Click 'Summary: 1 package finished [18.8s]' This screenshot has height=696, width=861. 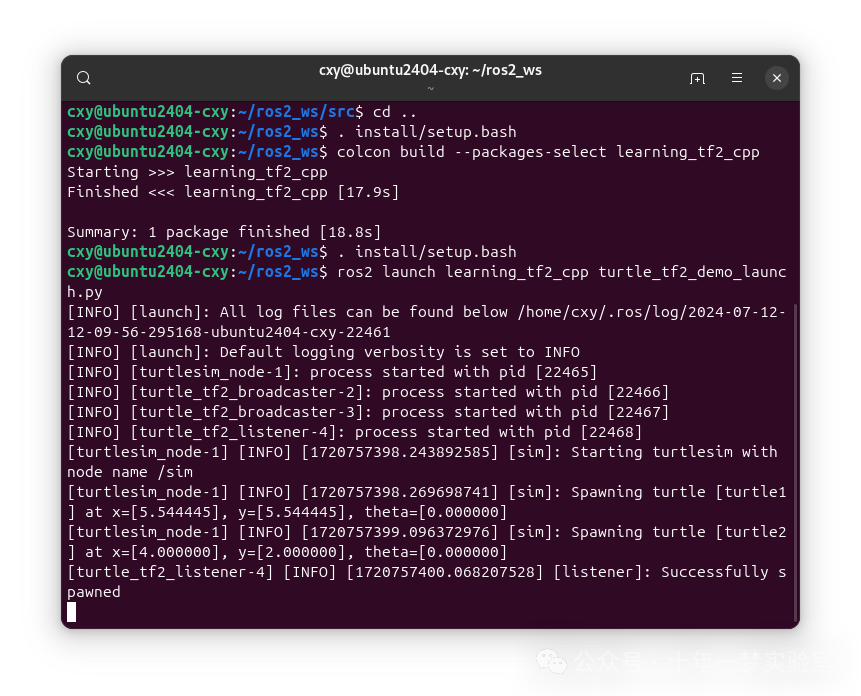point(224,232)
